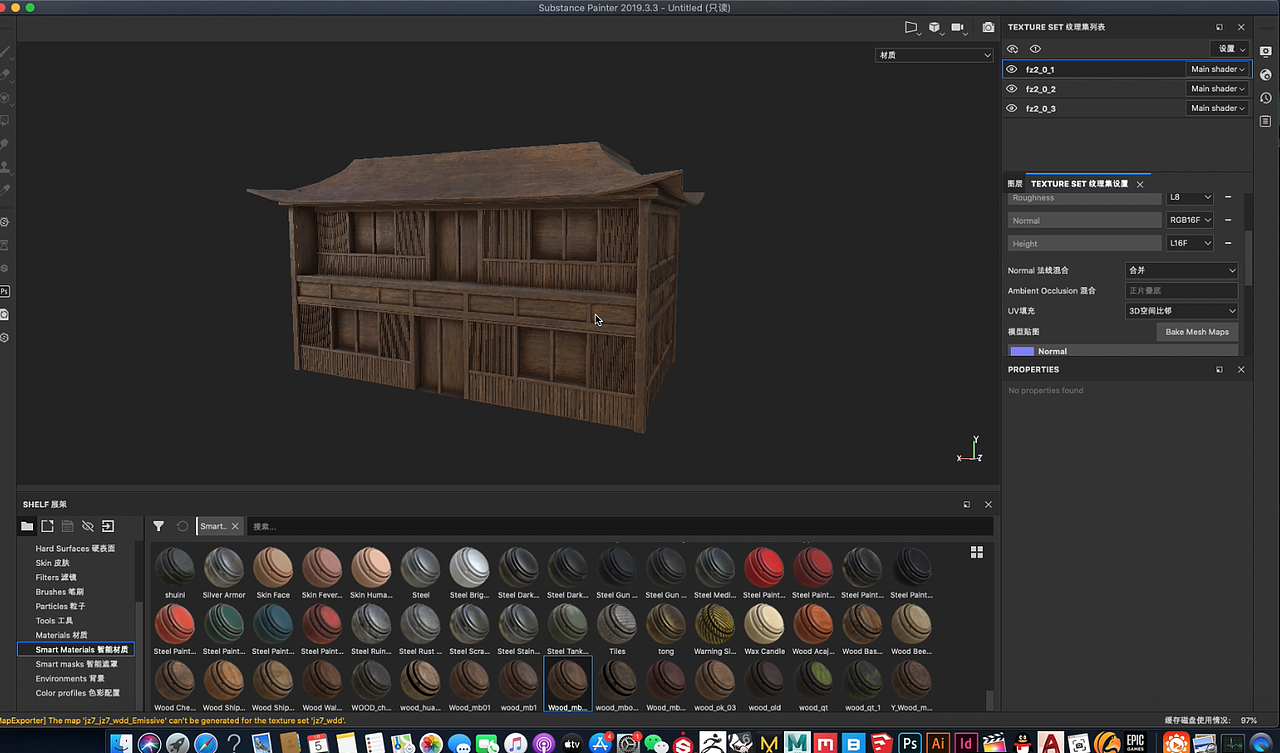Click the shelf refresh circle icon
This screenshot has width=1280, height=753.
182,526
